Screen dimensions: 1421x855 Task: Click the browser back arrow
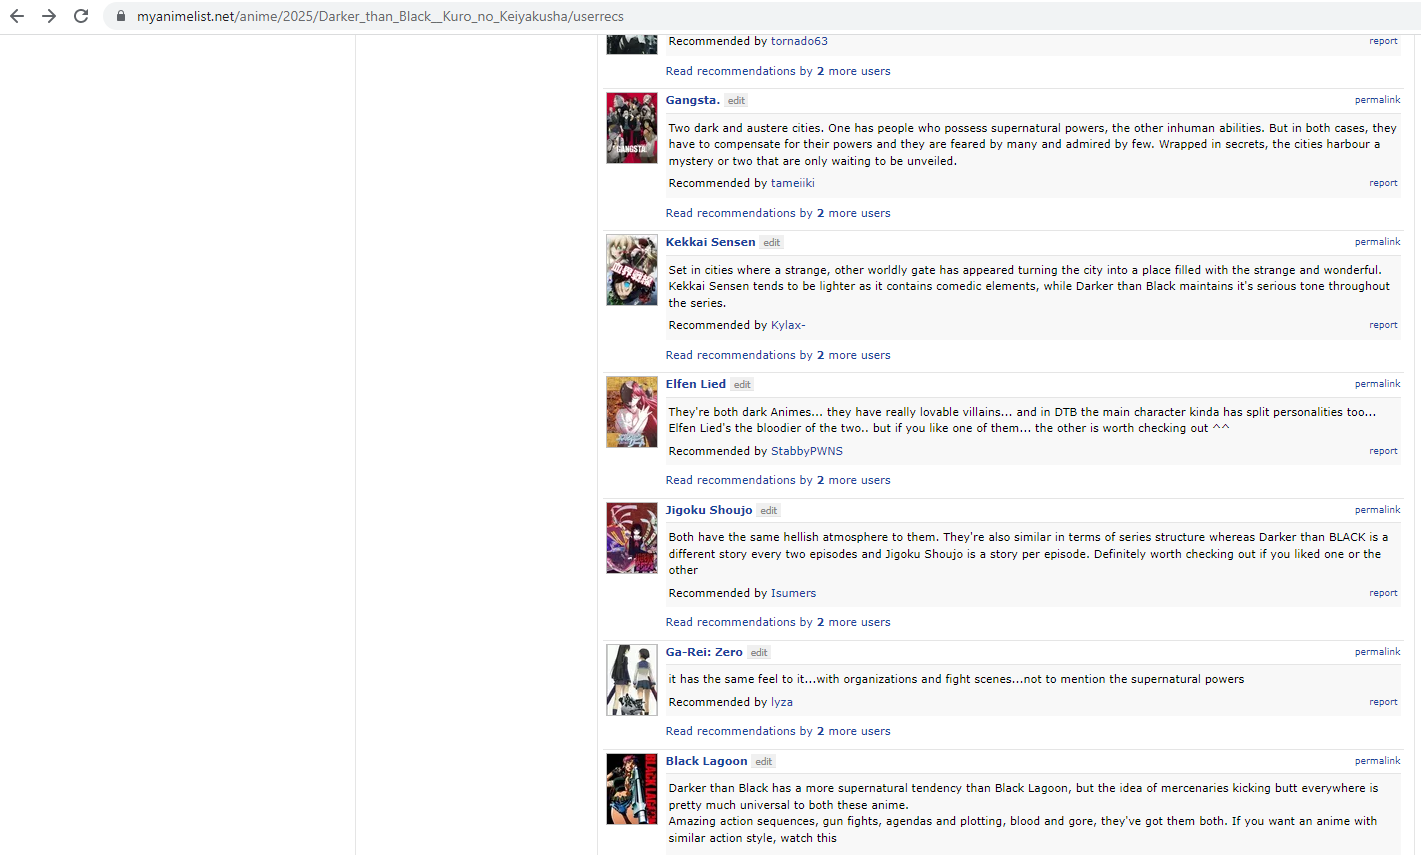(x=17, y=16)
